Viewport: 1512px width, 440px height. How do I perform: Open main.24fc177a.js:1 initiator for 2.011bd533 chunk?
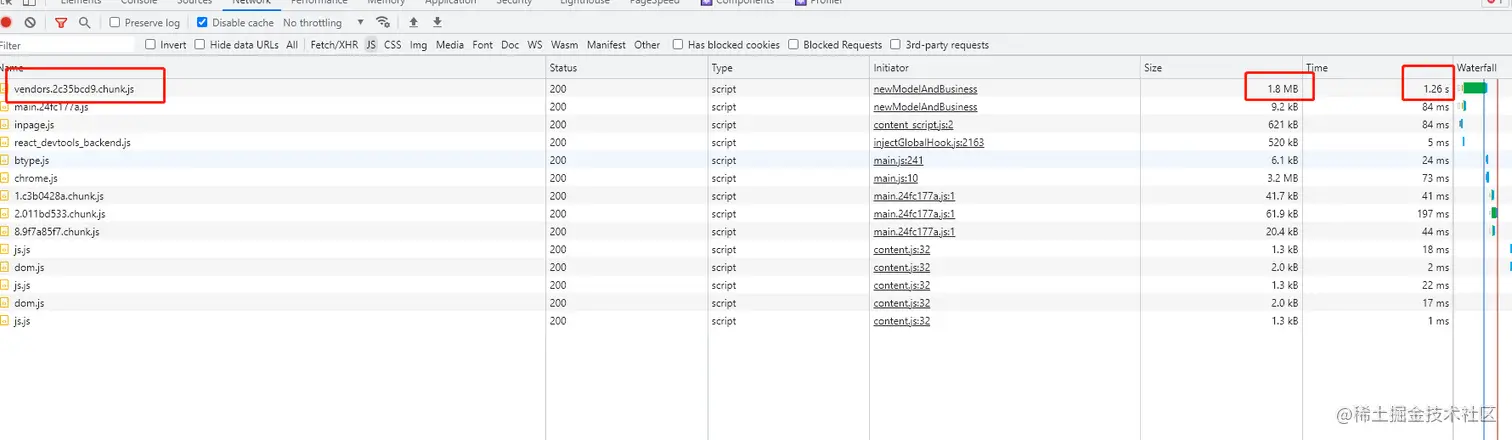point(914,214)
